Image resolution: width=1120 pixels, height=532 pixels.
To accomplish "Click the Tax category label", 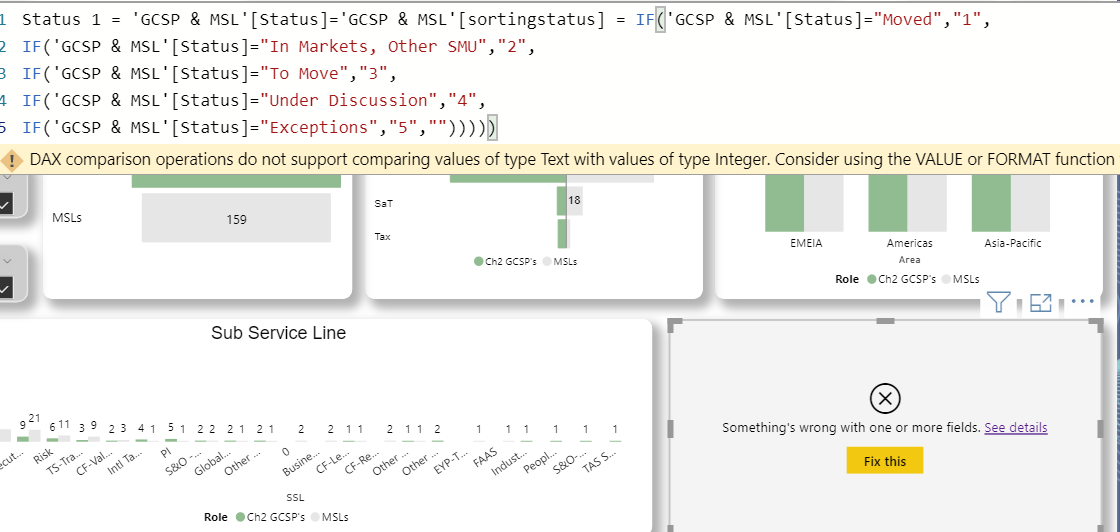I will coord(382,236).
